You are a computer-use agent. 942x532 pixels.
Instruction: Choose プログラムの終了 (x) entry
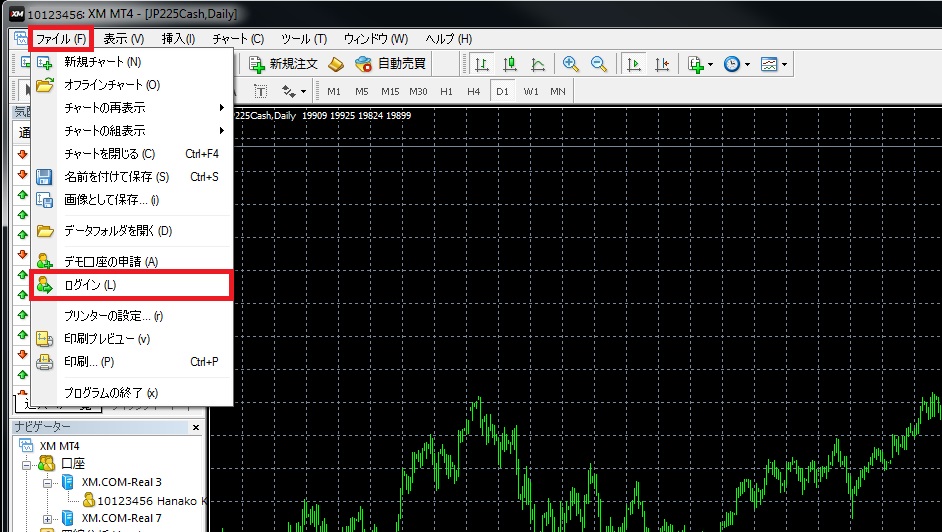132,393
